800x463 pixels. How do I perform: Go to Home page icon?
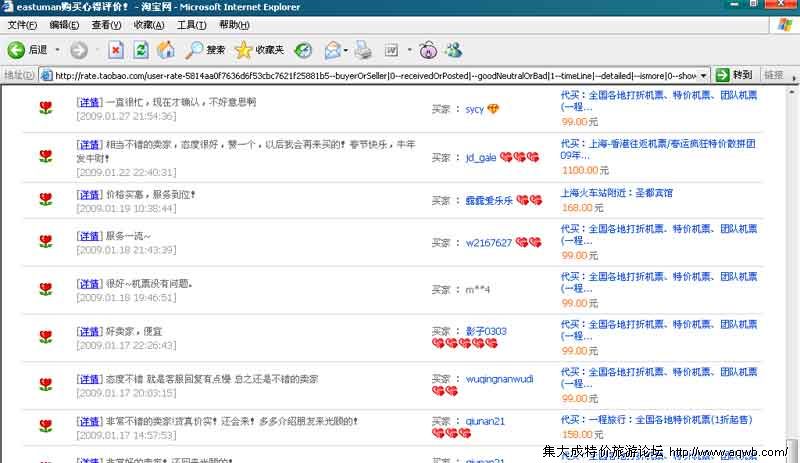point(165,50)
